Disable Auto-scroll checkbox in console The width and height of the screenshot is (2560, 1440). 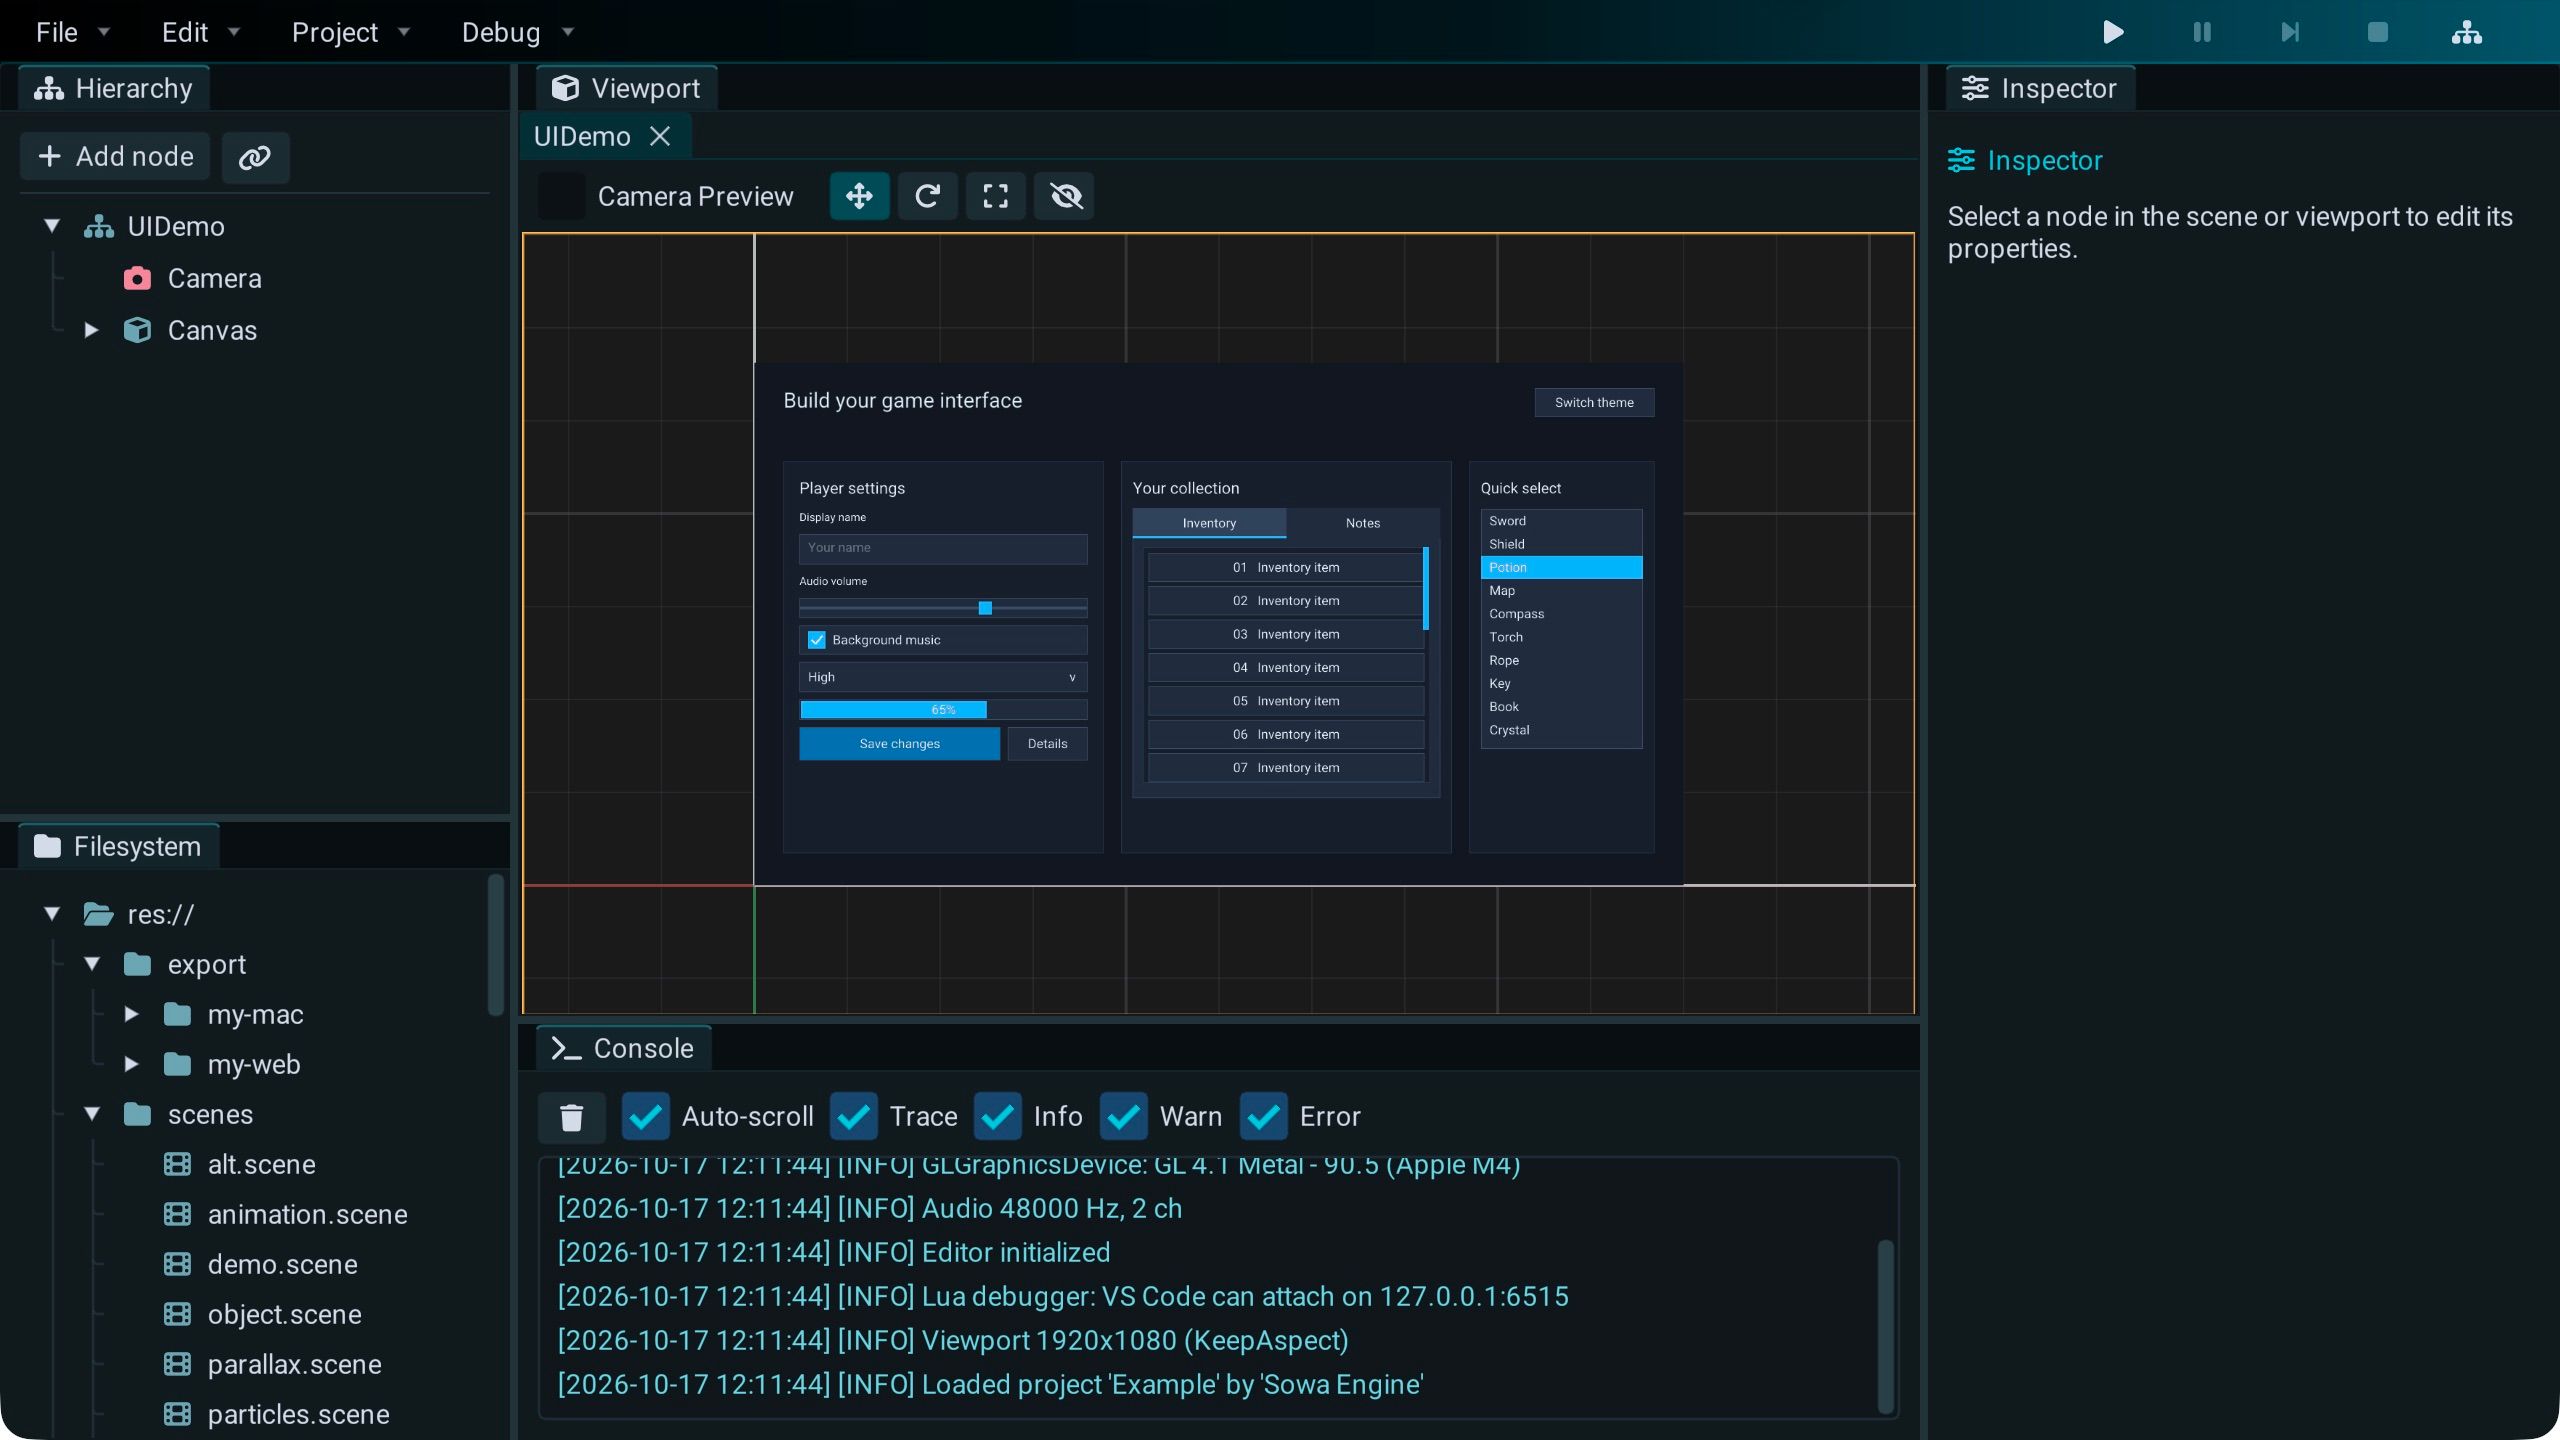pos(645,1117)
